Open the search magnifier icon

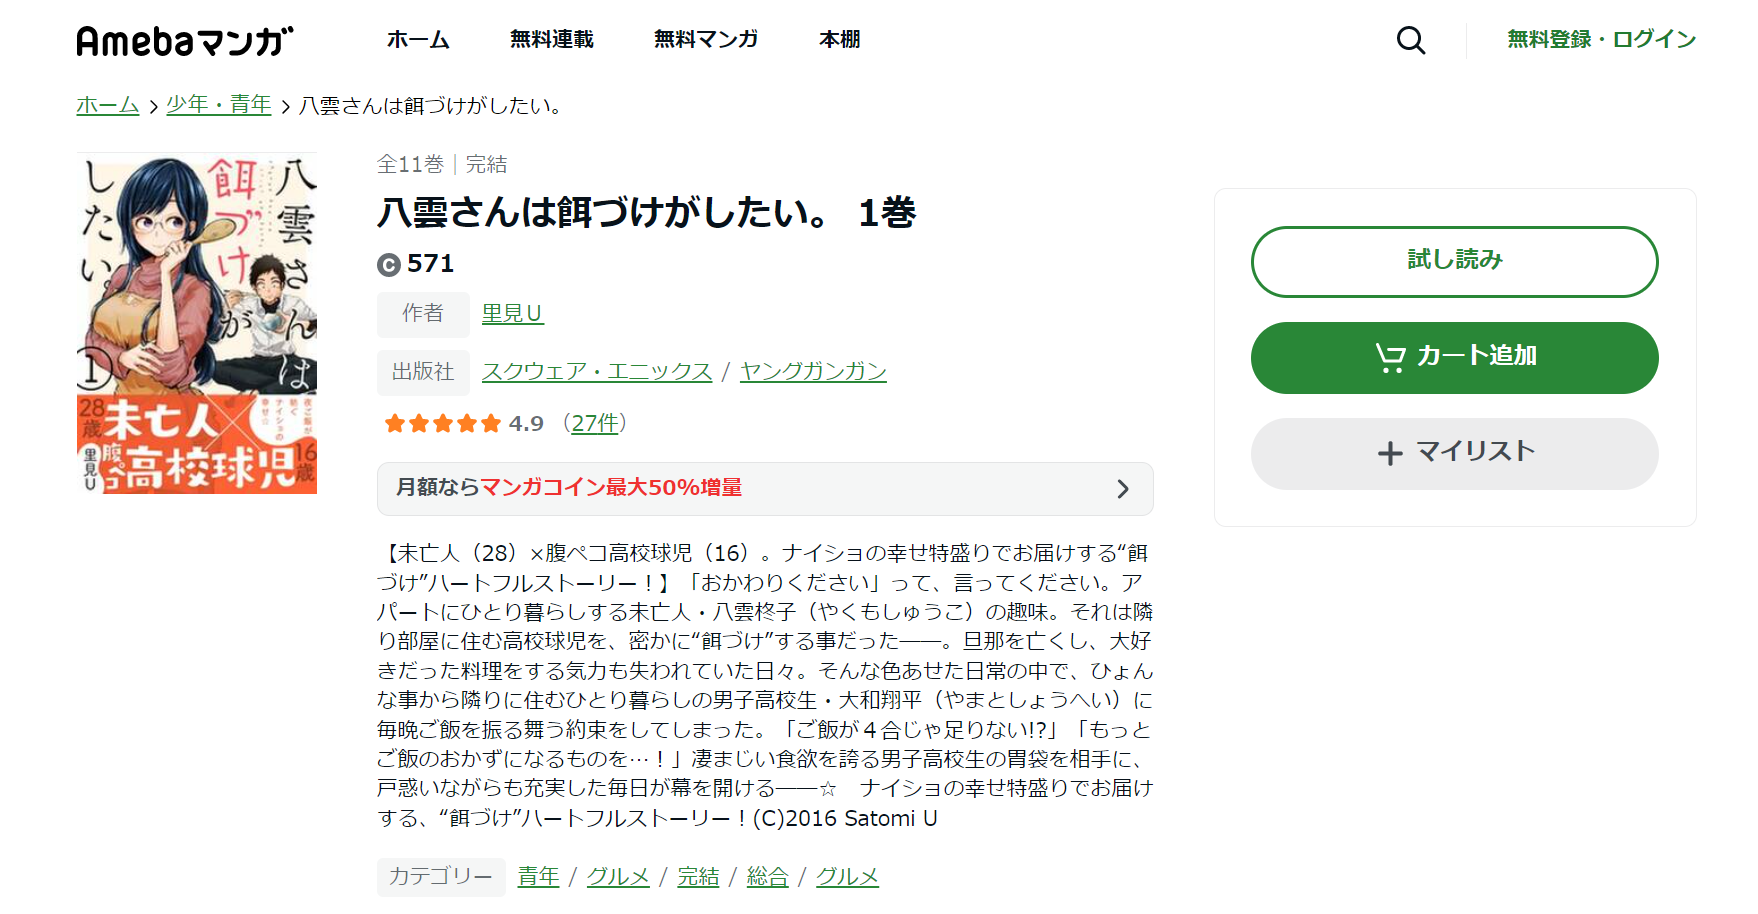coord(1410,40)
